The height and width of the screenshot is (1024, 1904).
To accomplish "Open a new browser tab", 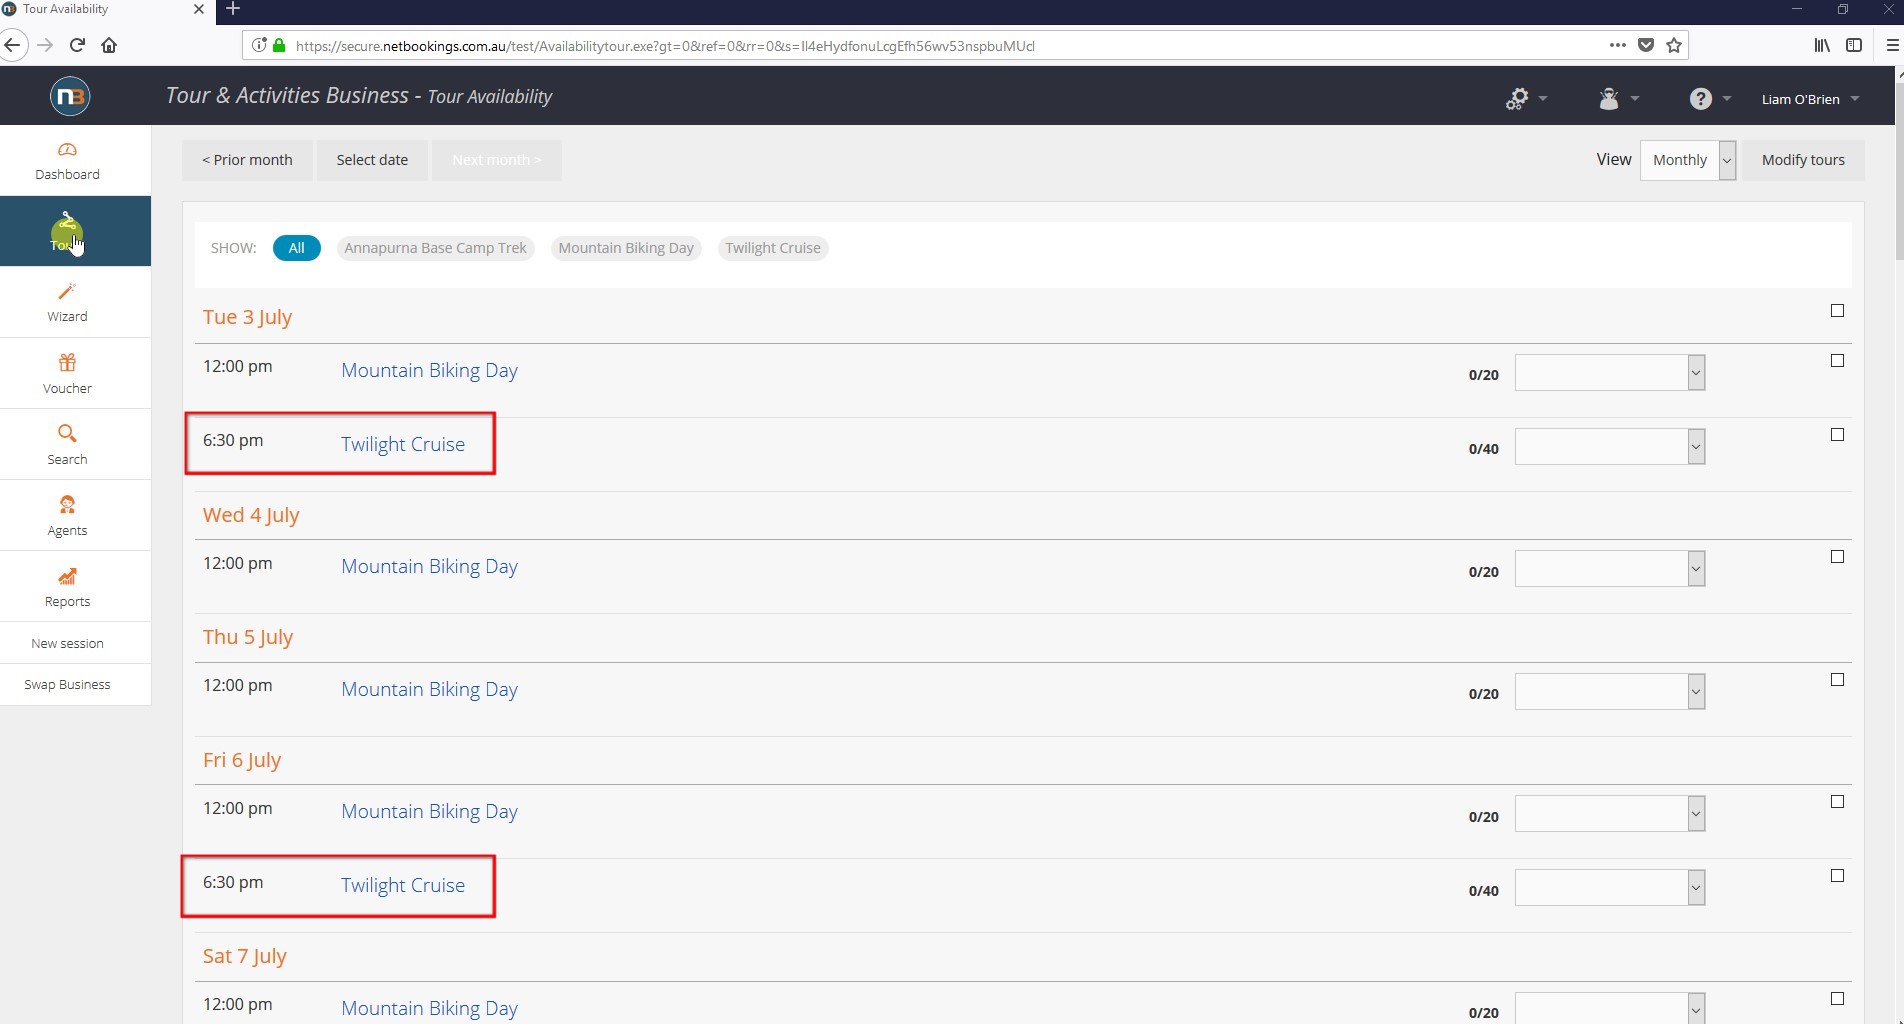I will click(x=233, y=9).
